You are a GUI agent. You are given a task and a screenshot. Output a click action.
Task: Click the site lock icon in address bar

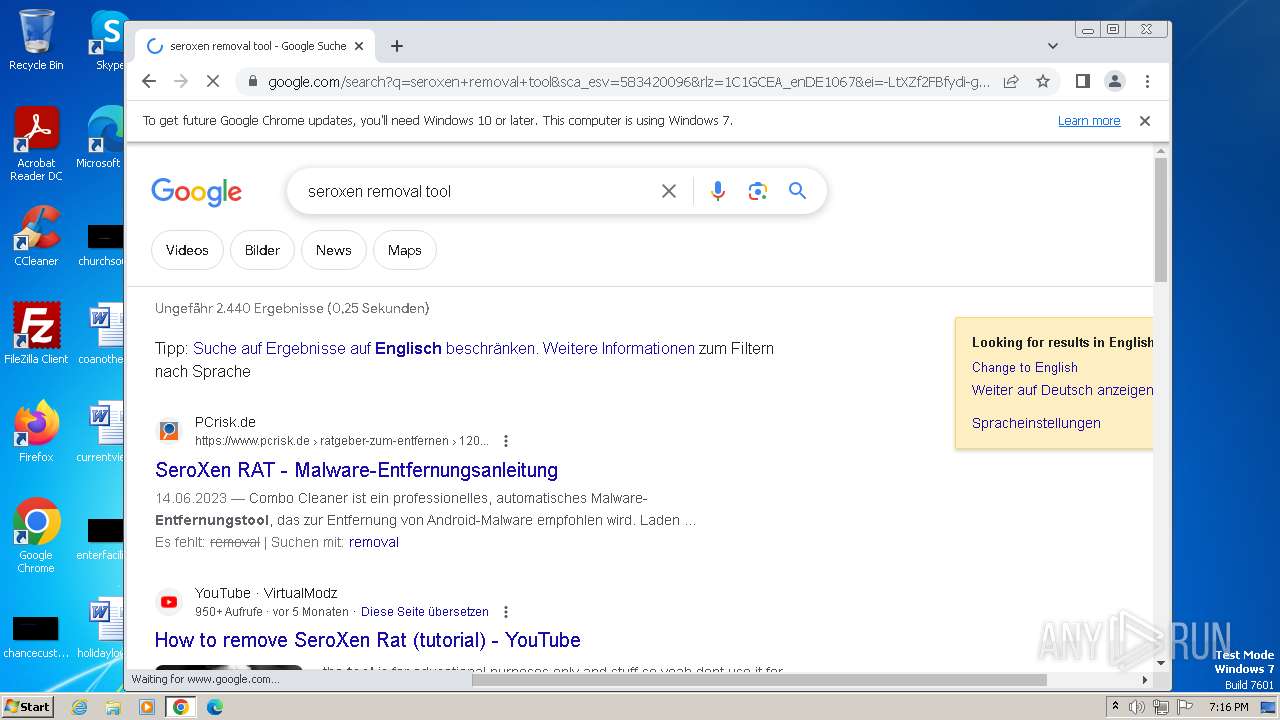pos(253,82)
